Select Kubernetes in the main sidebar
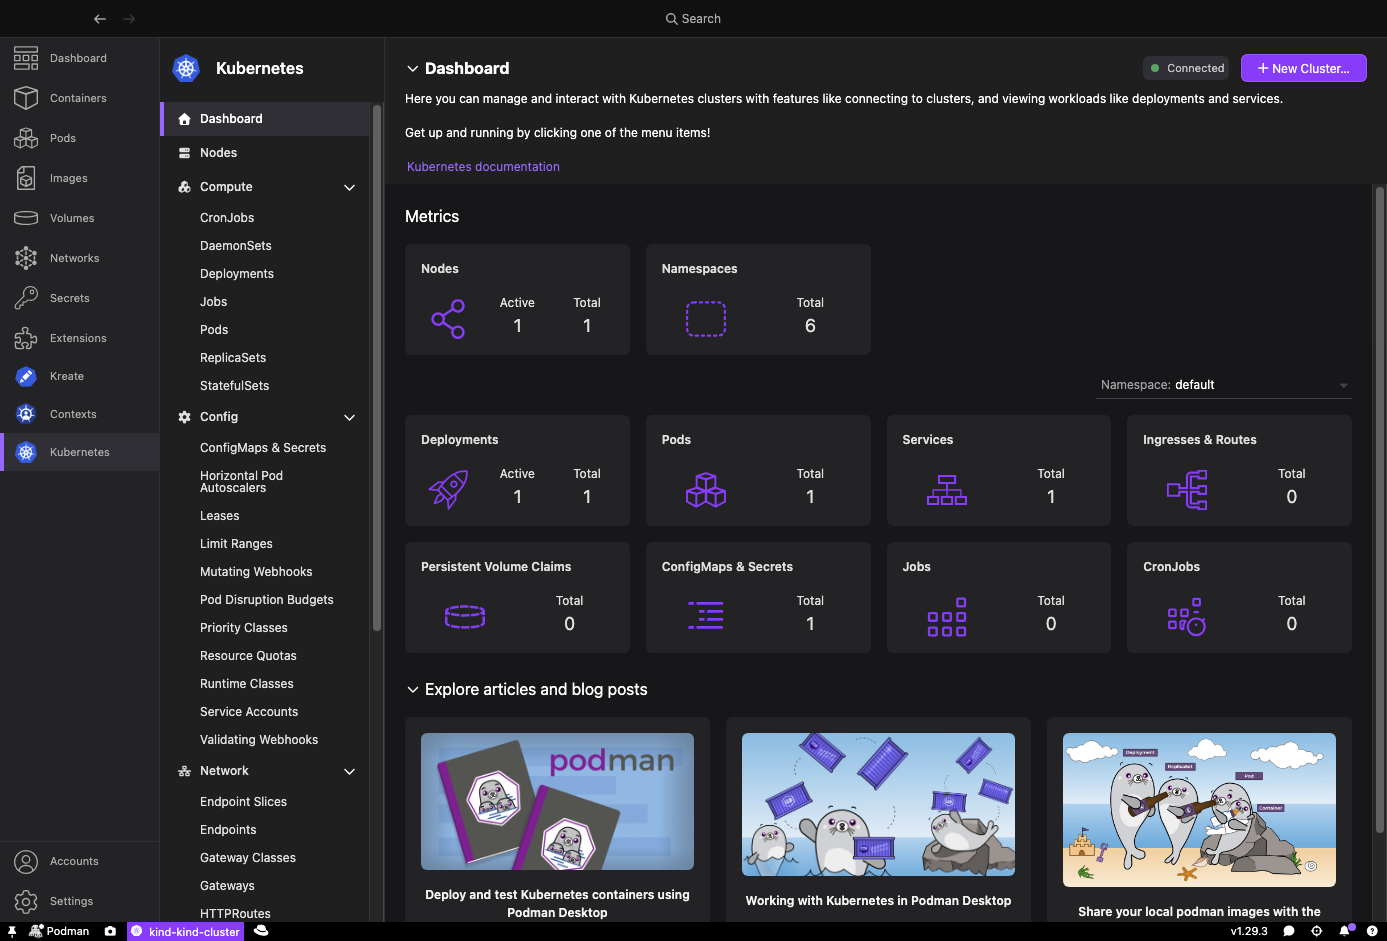Screen dimensions: 1387x941 point(79,452)
